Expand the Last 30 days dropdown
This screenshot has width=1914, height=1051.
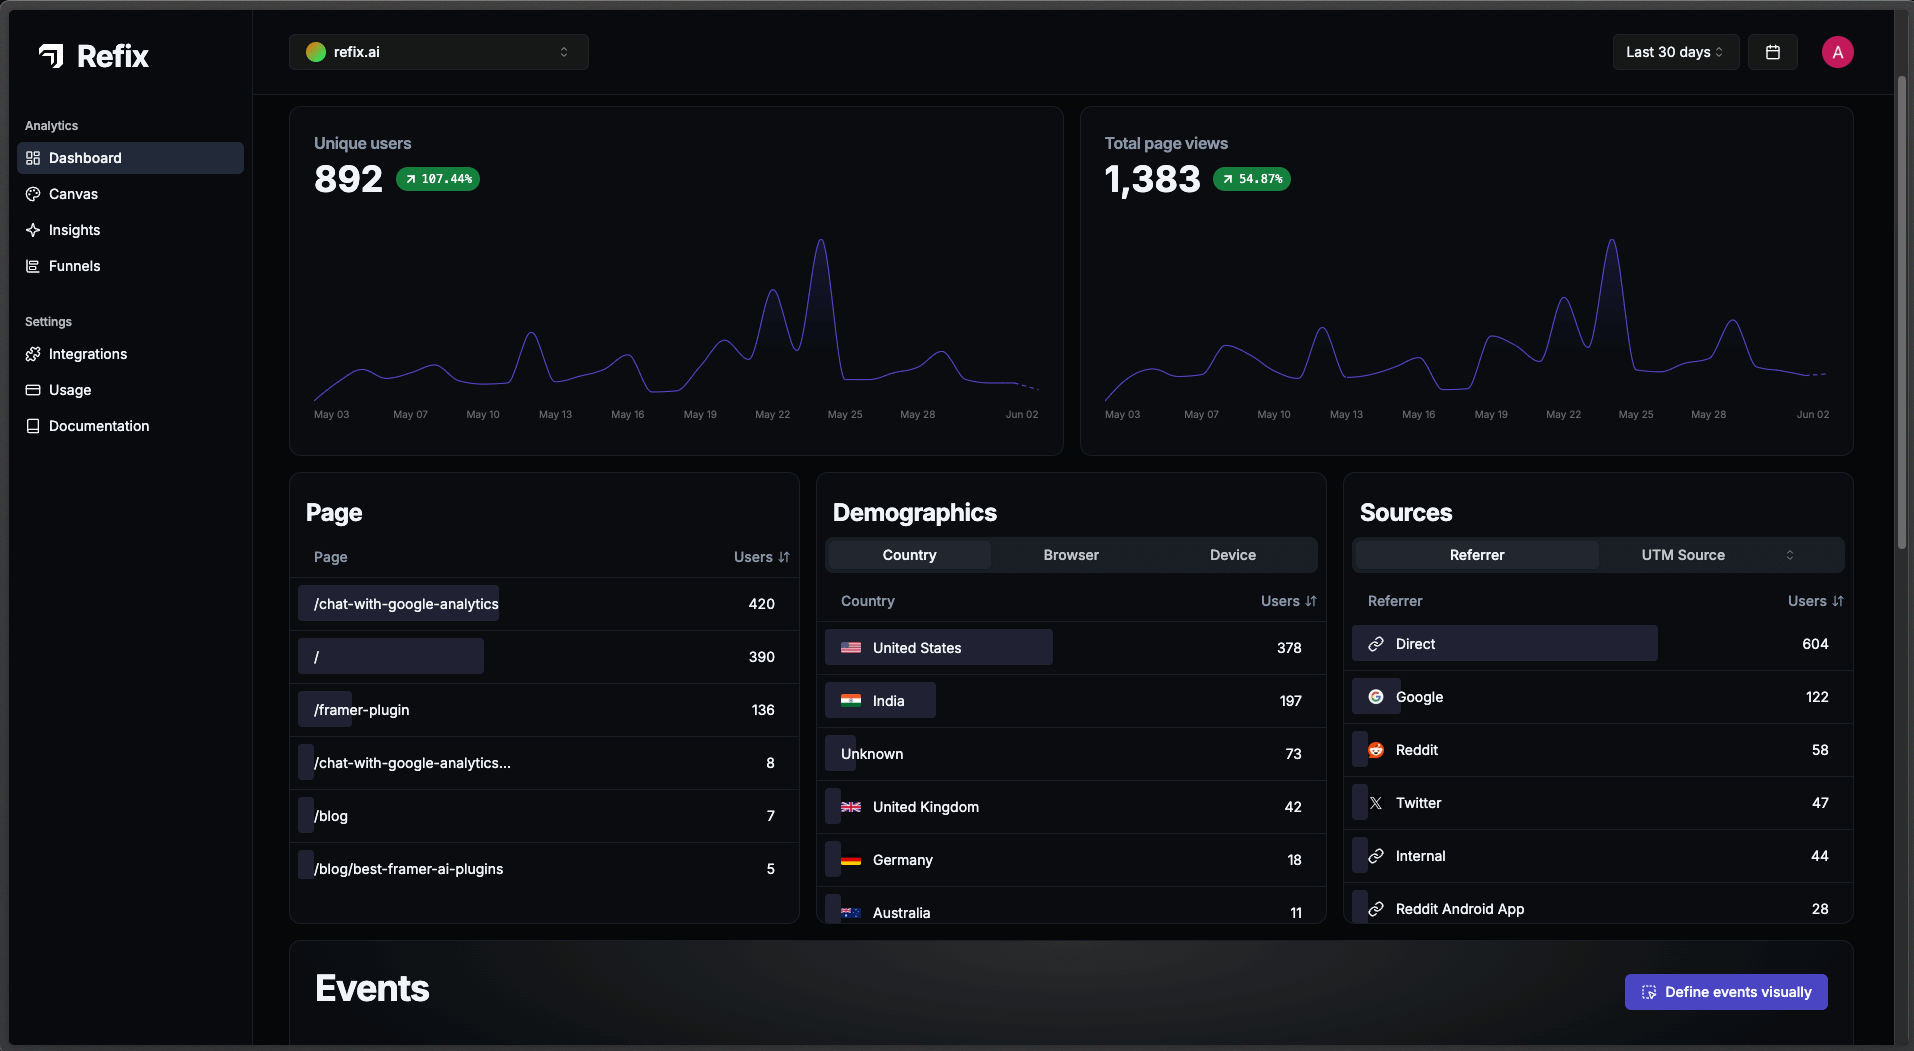1674,52
